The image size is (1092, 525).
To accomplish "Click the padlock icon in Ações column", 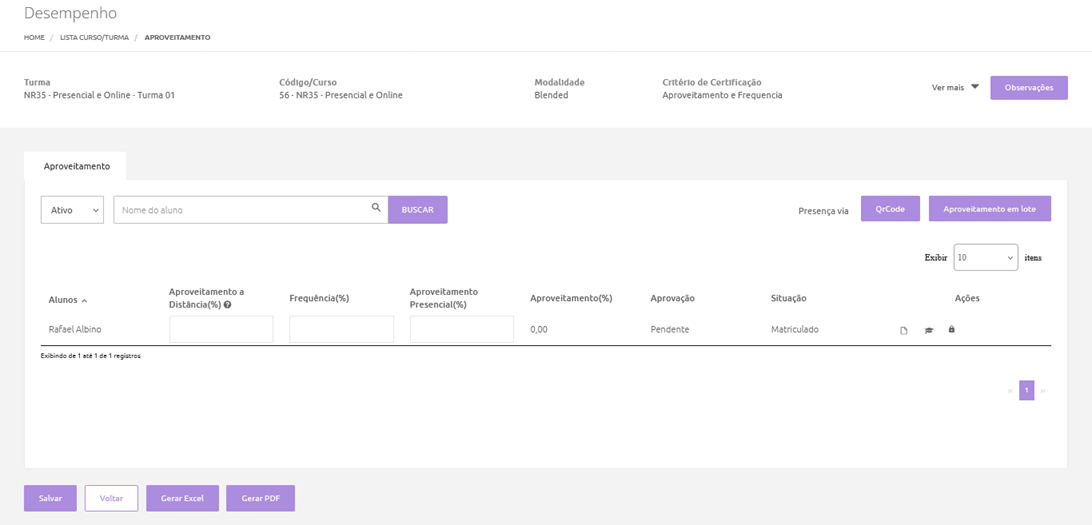I will click(951, 329).
